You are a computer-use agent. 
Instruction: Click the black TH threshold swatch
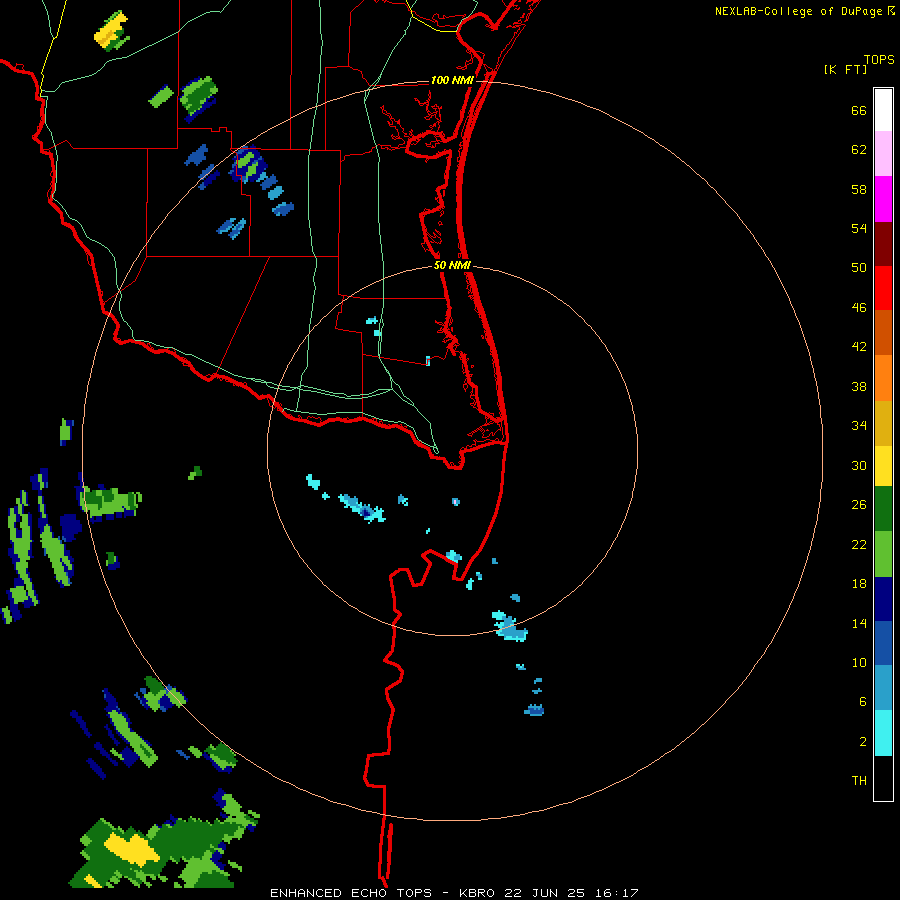[x=883, y=778]
